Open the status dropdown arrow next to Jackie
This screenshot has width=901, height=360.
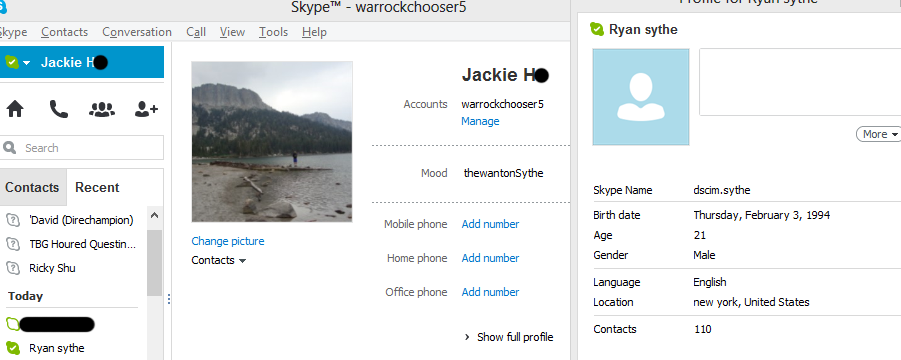[x=26, y=63]
